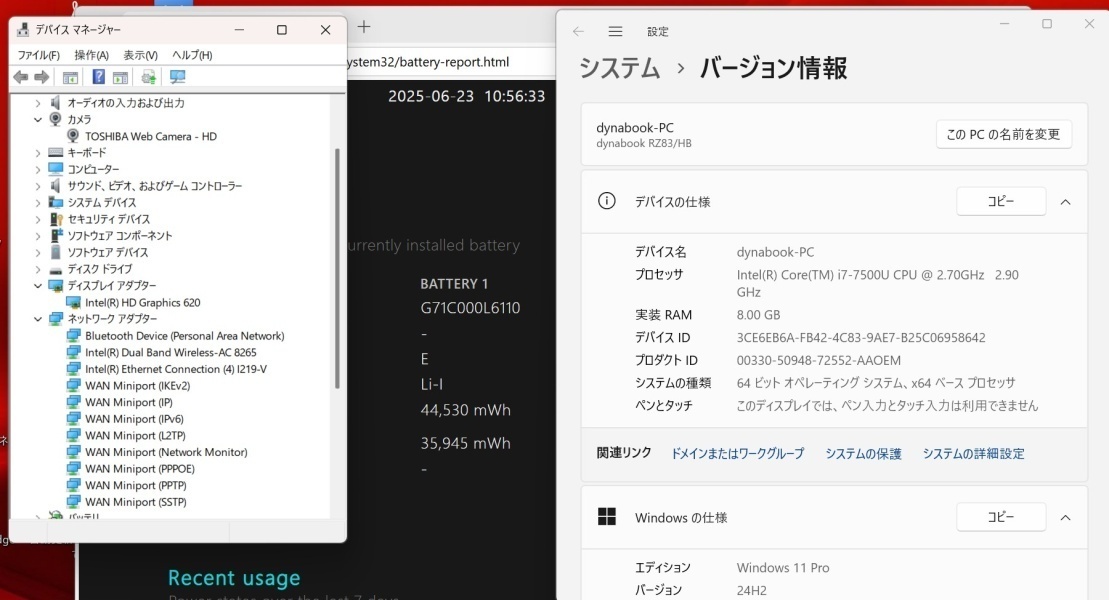Click the camera category webcam icon
Image resolution: width=1109 pixels, height=600 pixels.
55,119
